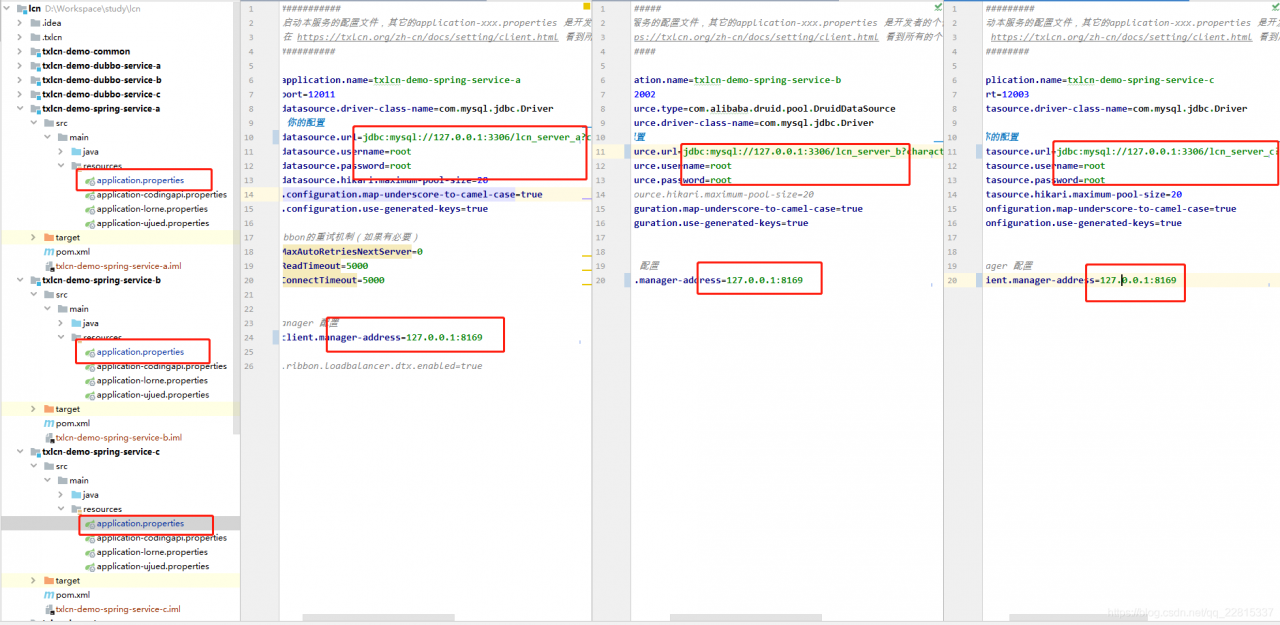The width and height of the screenshot is (1280, 625).
Task: Open the txlcn.org client.html link in right editor
Action: pyautogui.click(x=1121, y=37)
